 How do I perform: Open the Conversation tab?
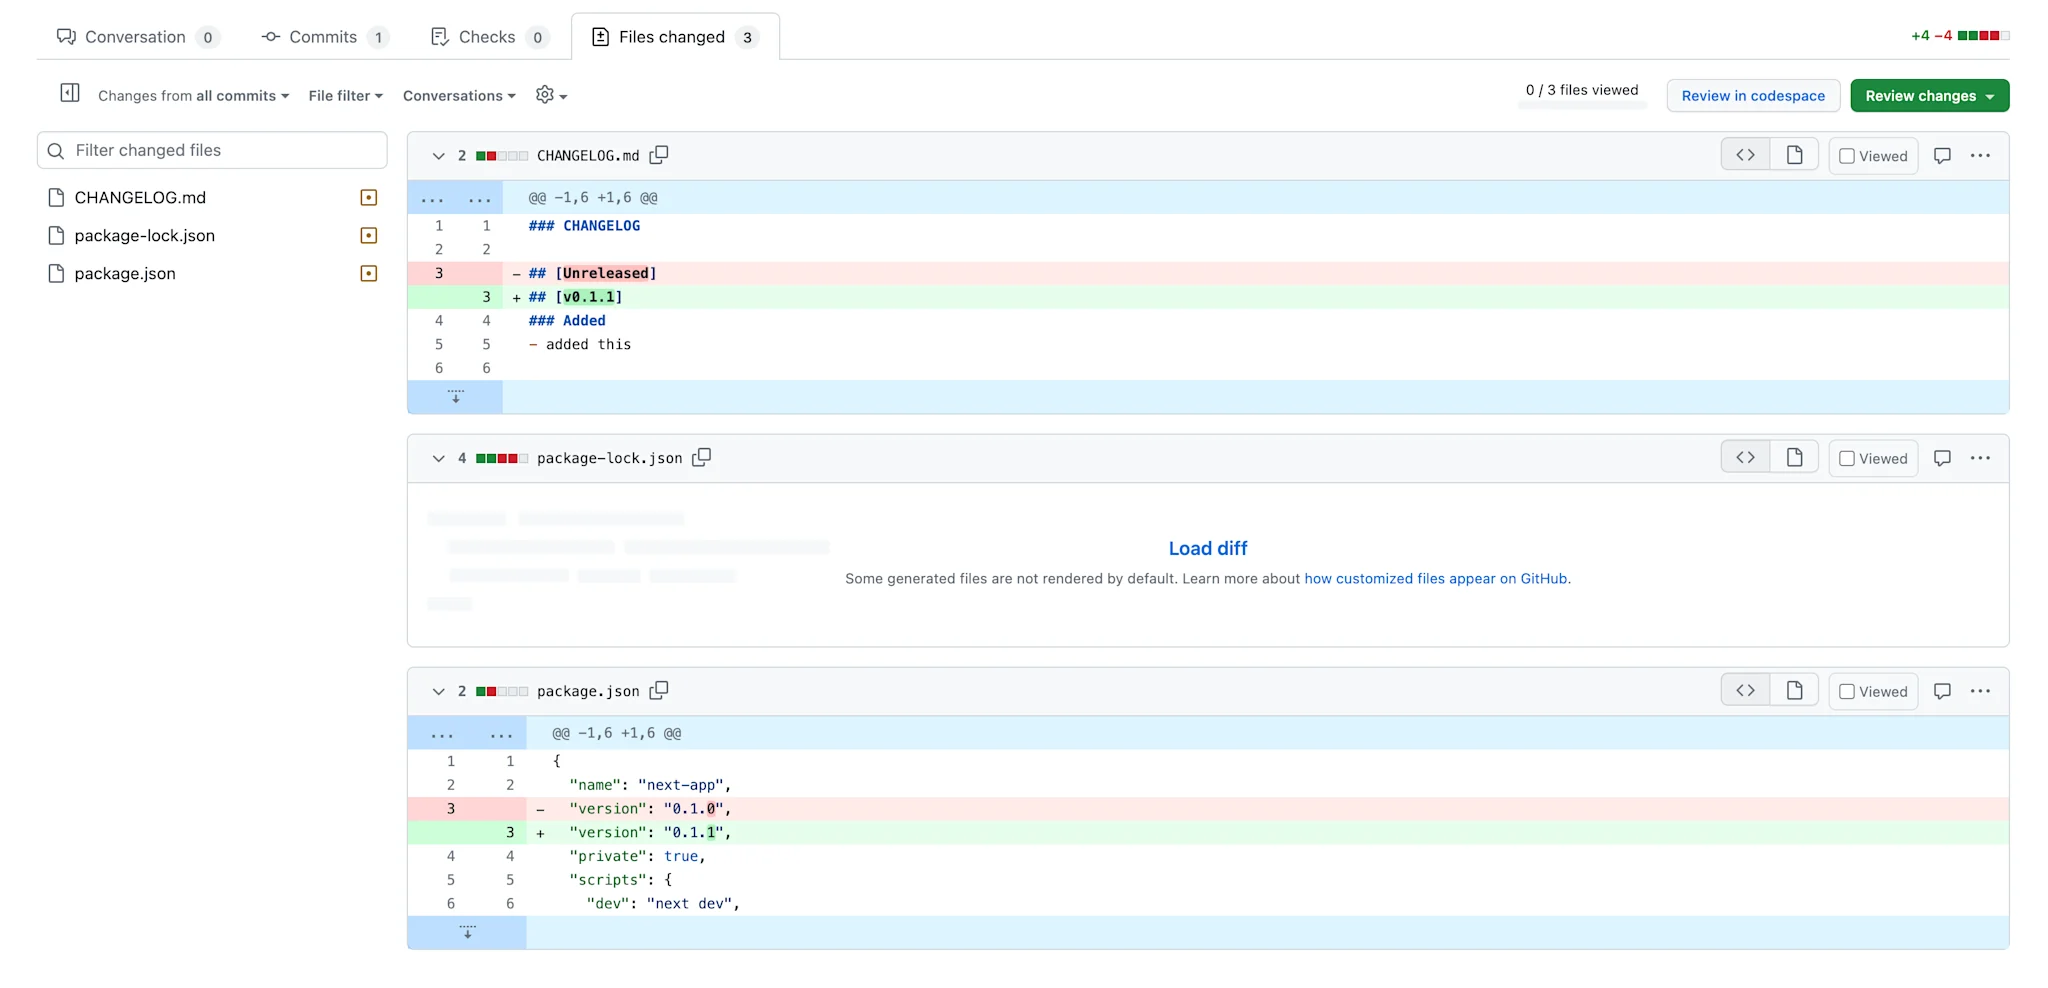(x=136, y=36)
